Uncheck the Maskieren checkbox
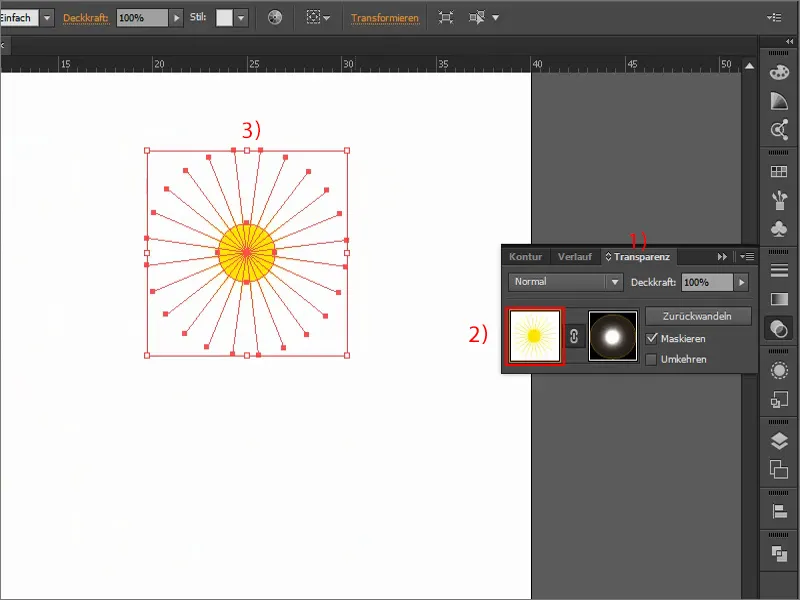 (x=651, y=338)
